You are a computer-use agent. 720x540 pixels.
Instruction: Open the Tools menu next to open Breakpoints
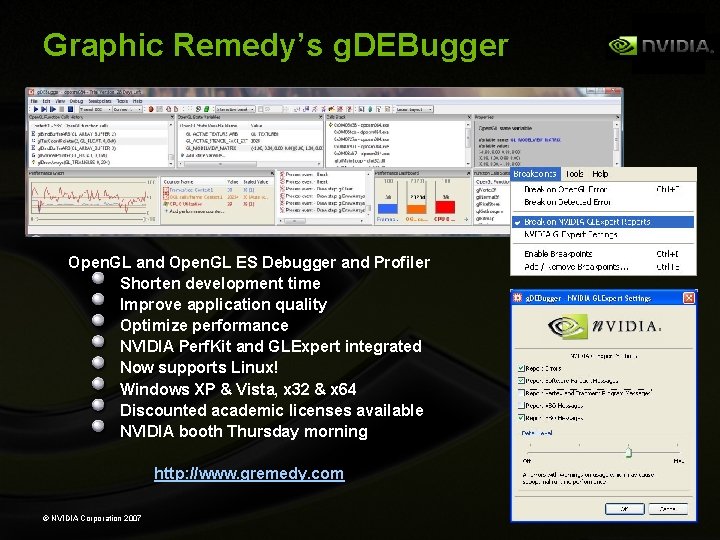[x=574, y=174]
